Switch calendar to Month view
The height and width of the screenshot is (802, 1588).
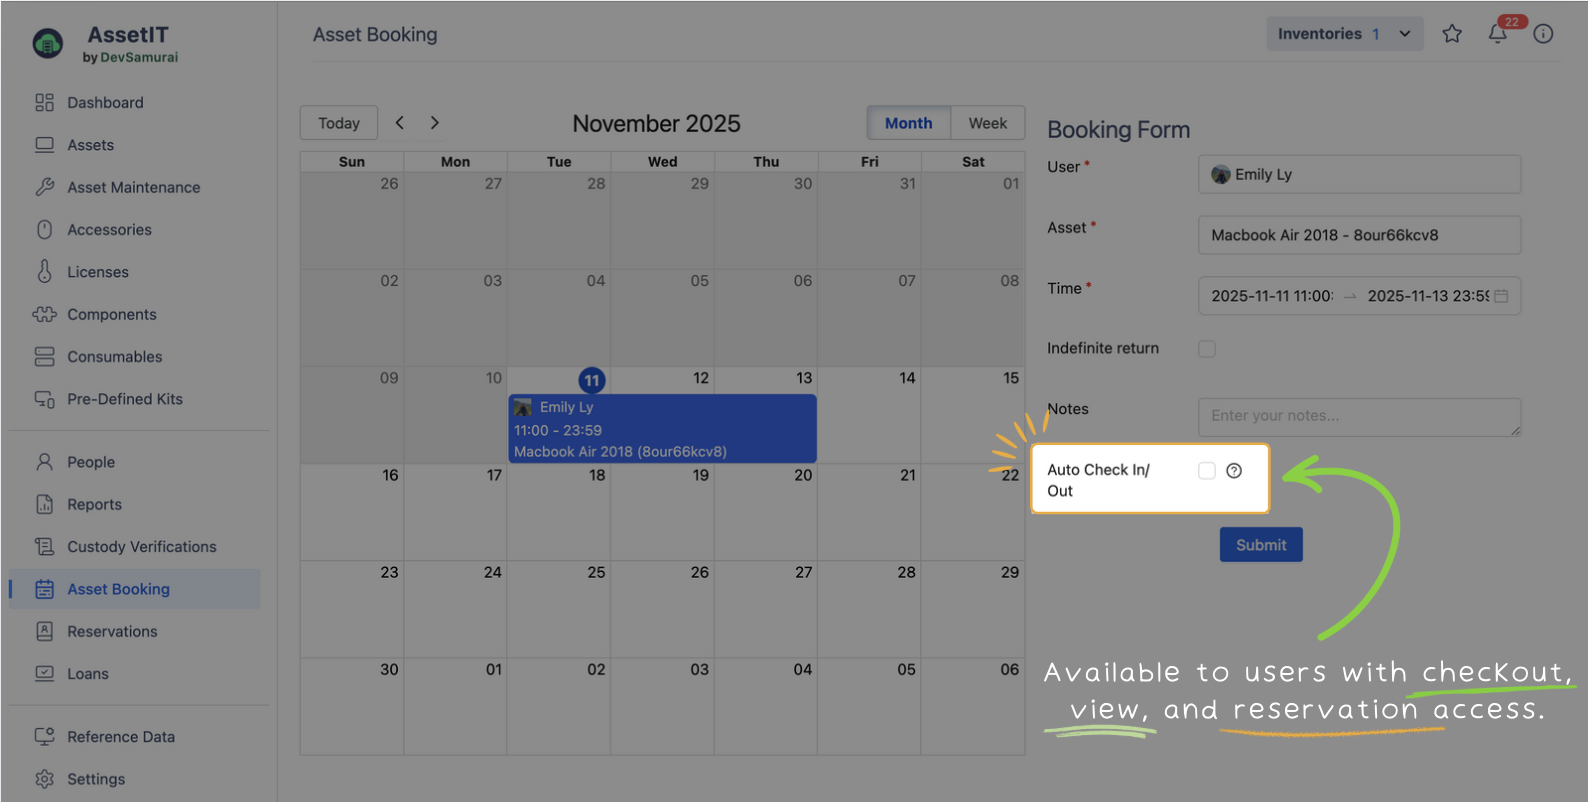click(x=908, y=123)
